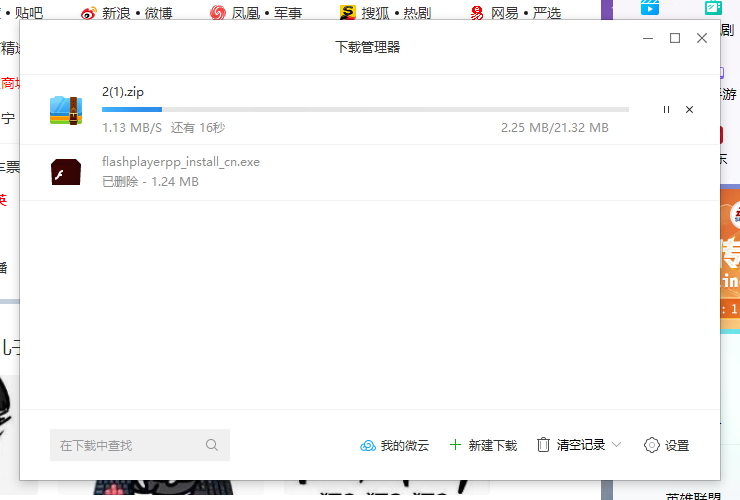Open 设置 via the gear icon
The image size is (740, 500).
(652, 445)
